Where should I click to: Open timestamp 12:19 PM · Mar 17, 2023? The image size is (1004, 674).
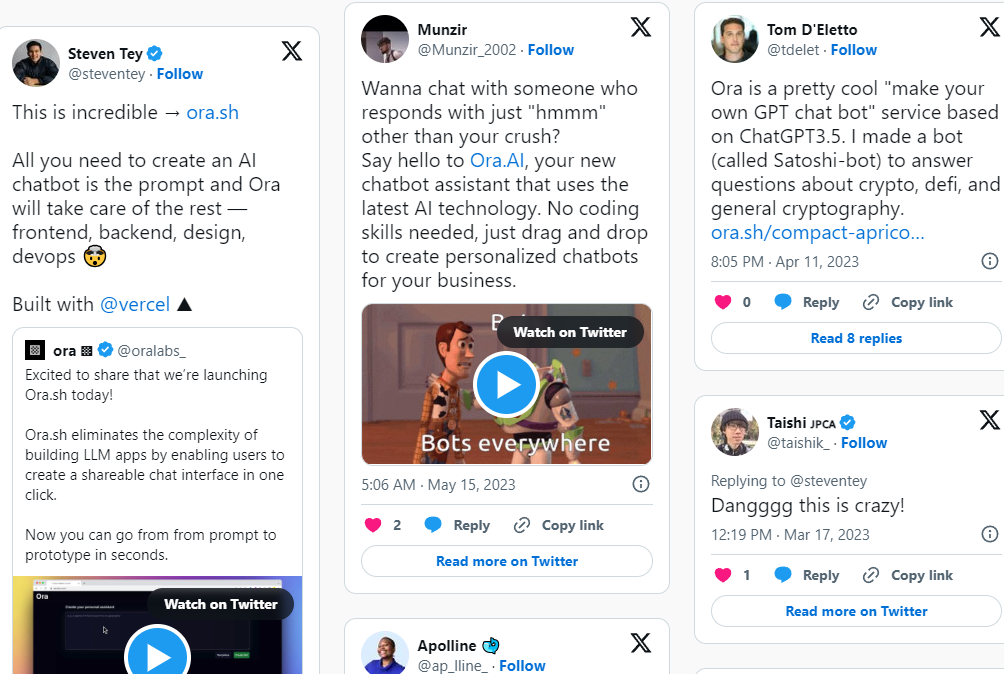tap(790, 534)
